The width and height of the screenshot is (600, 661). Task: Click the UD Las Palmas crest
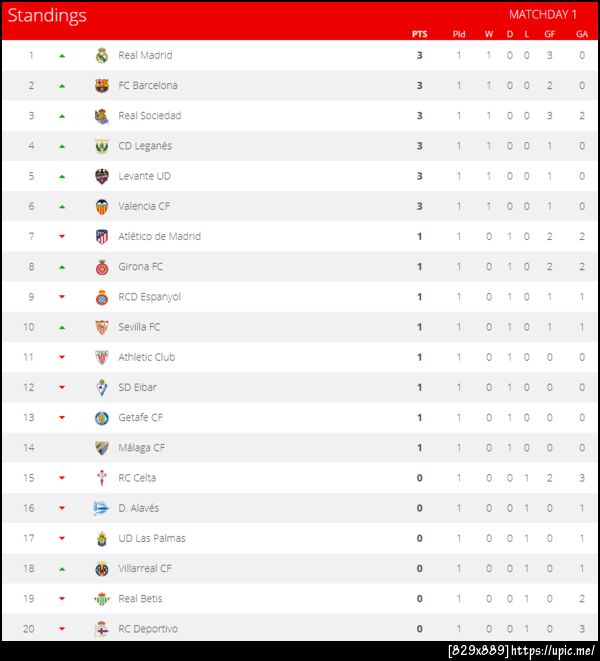(101, 538)
